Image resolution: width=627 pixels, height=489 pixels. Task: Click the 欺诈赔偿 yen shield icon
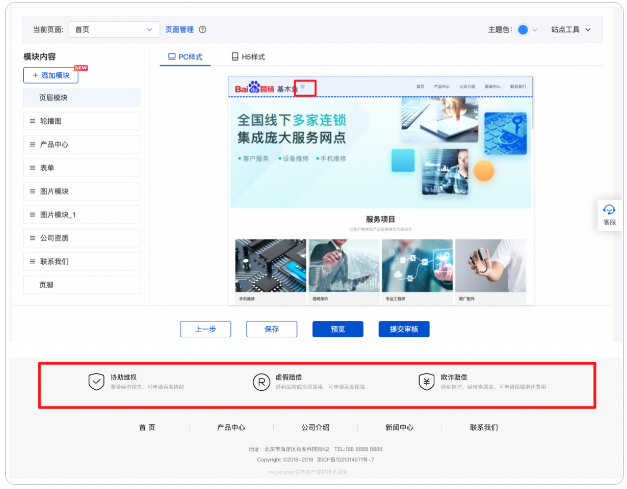pyautogui.click(x=427, y=382)
